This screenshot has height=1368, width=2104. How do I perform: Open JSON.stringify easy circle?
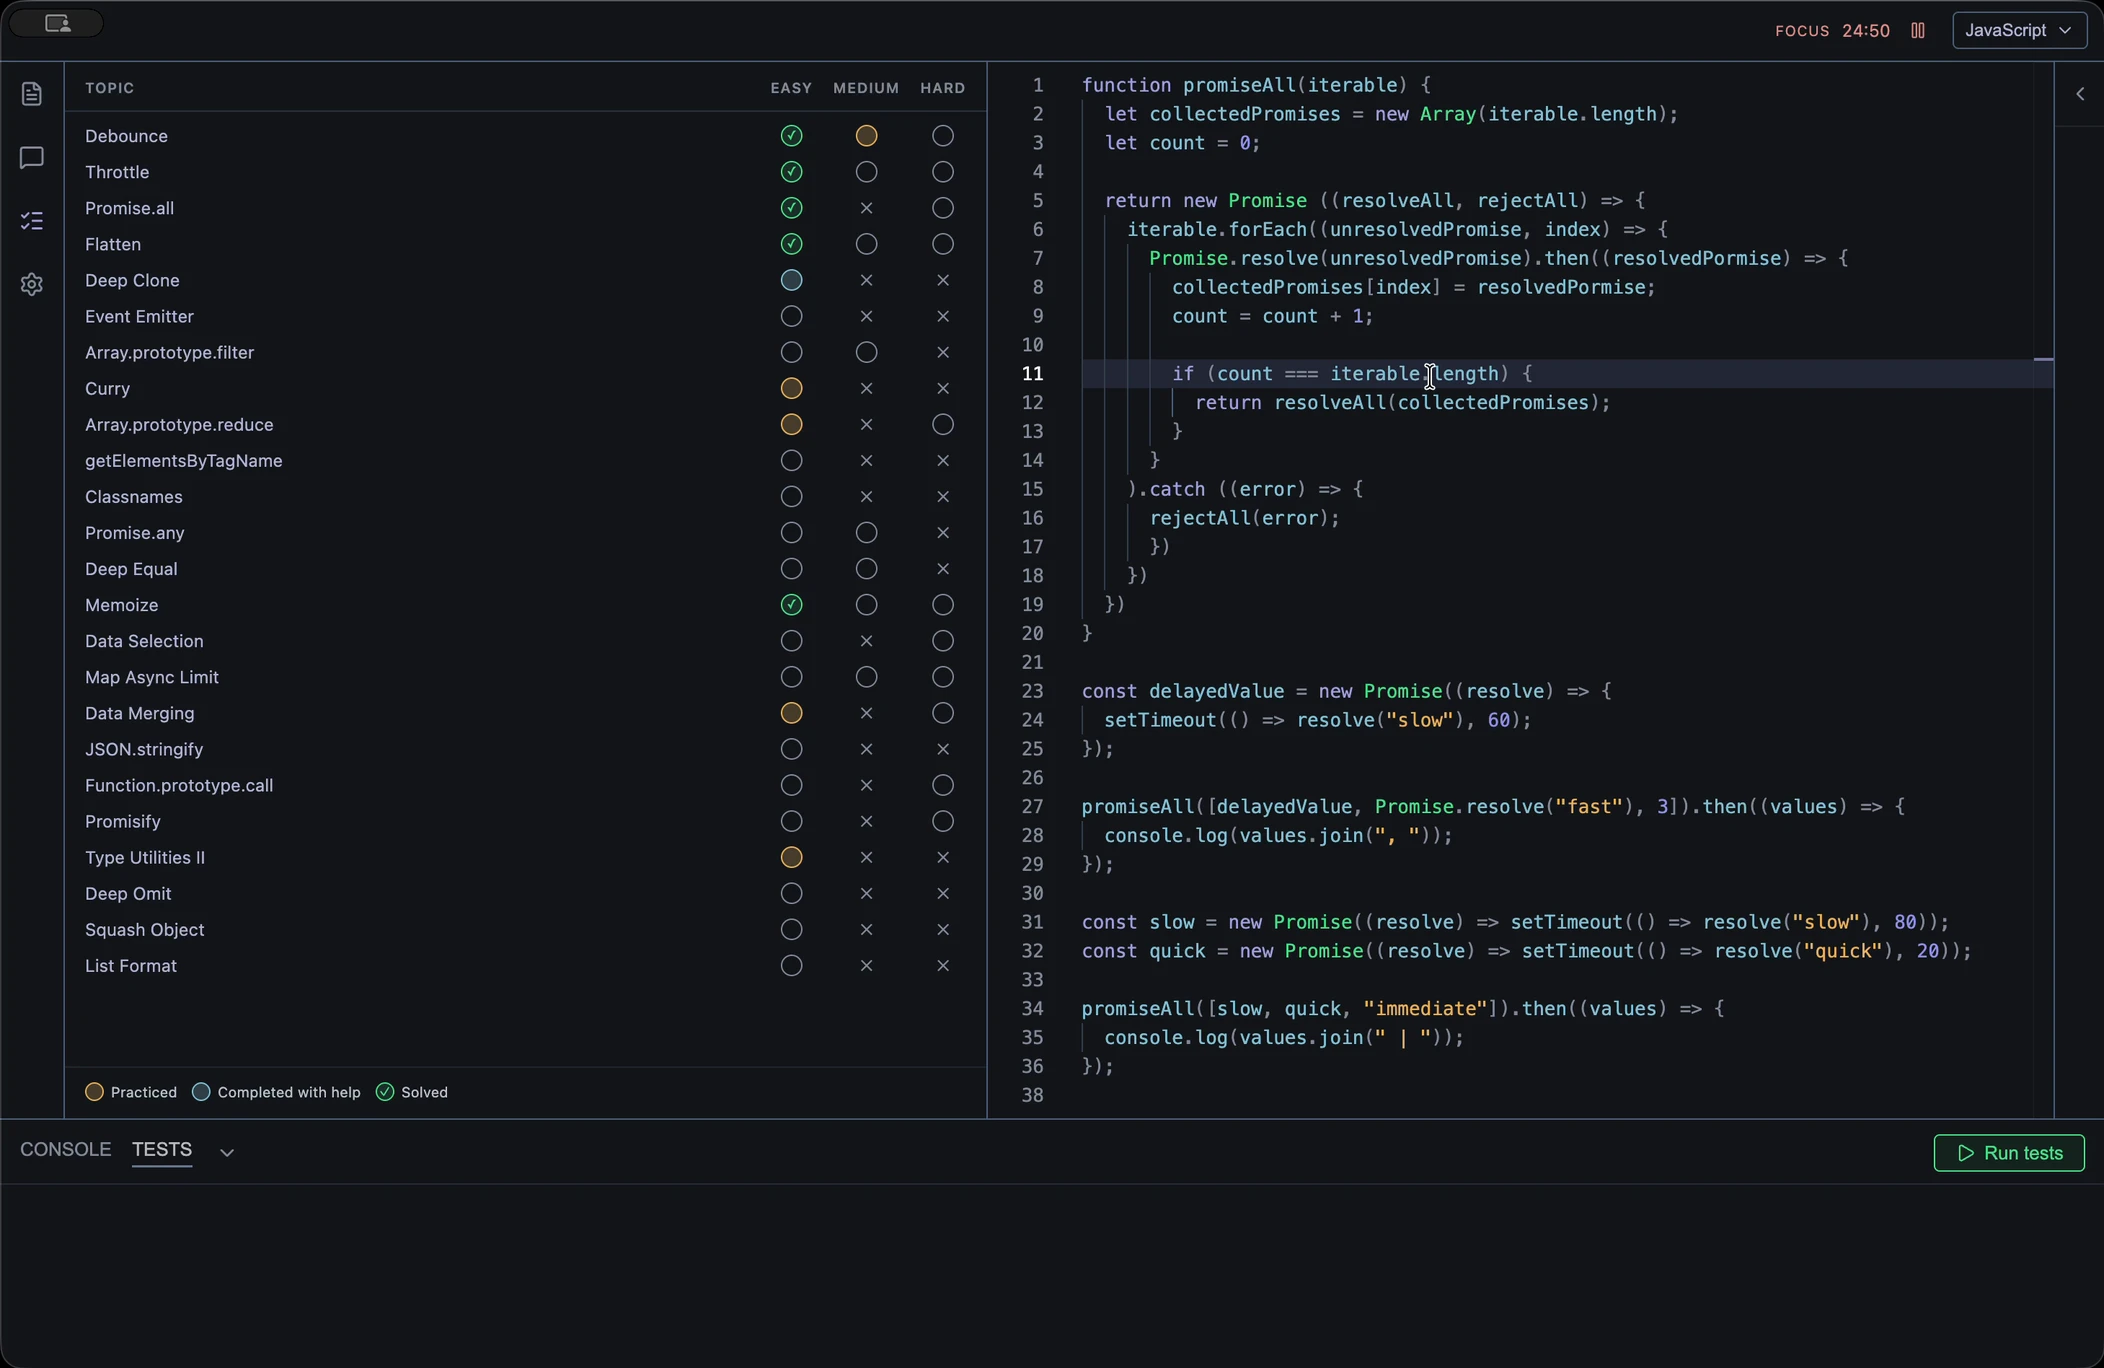tap(791, 749)
